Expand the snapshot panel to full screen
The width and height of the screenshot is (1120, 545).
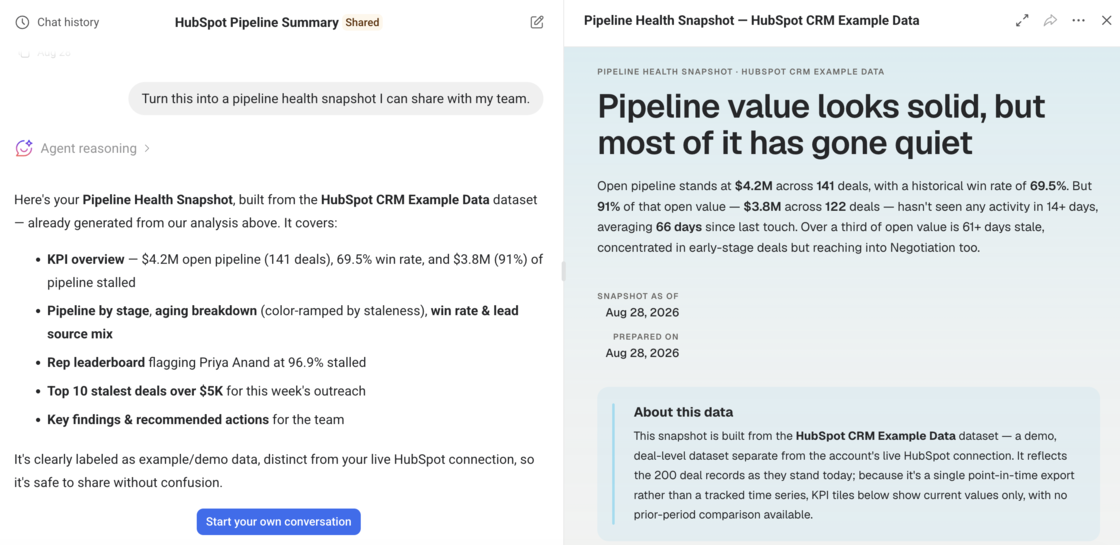pyautogui.click(x=1022, y=21)
